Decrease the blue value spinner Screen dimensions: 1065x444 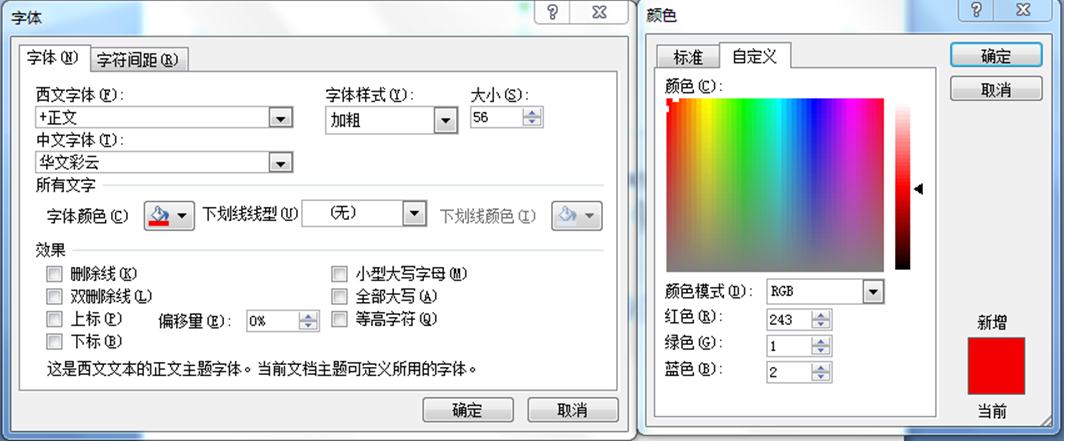click(x=821, y=377)
